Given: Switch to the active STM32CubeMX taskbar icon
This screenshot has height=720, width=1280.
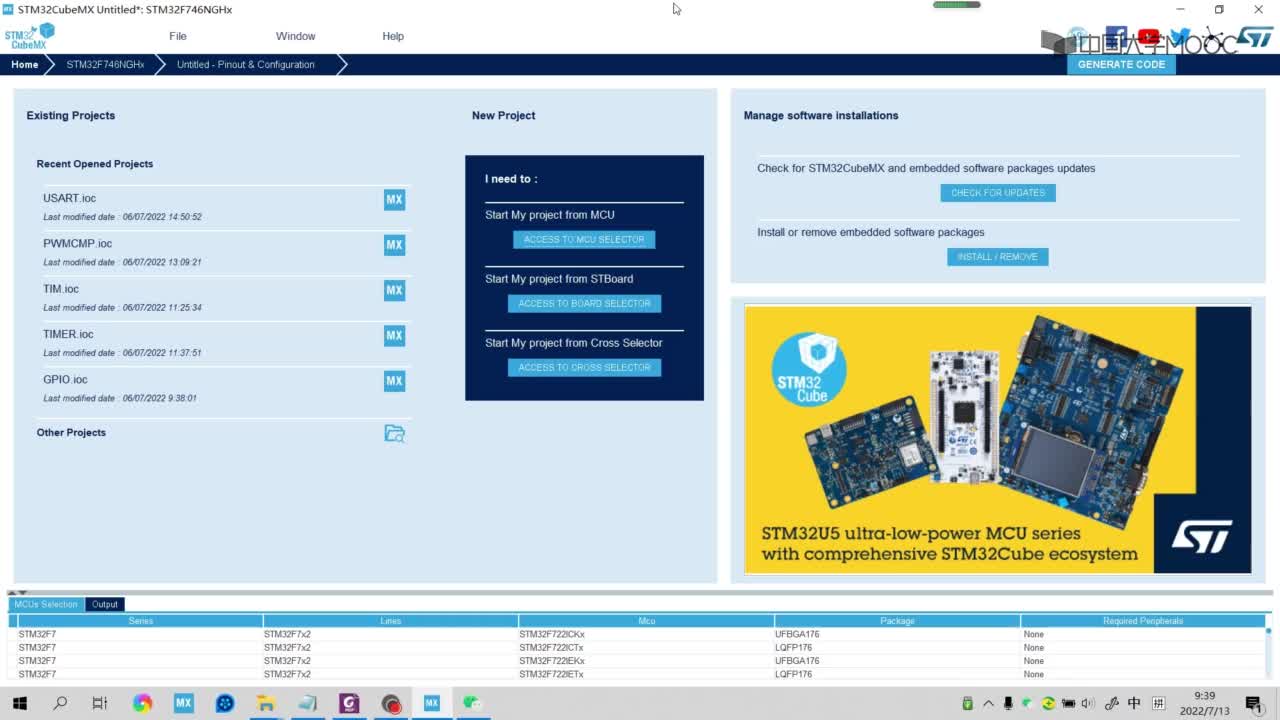Looking at the screenshot, I should point(431,703).
